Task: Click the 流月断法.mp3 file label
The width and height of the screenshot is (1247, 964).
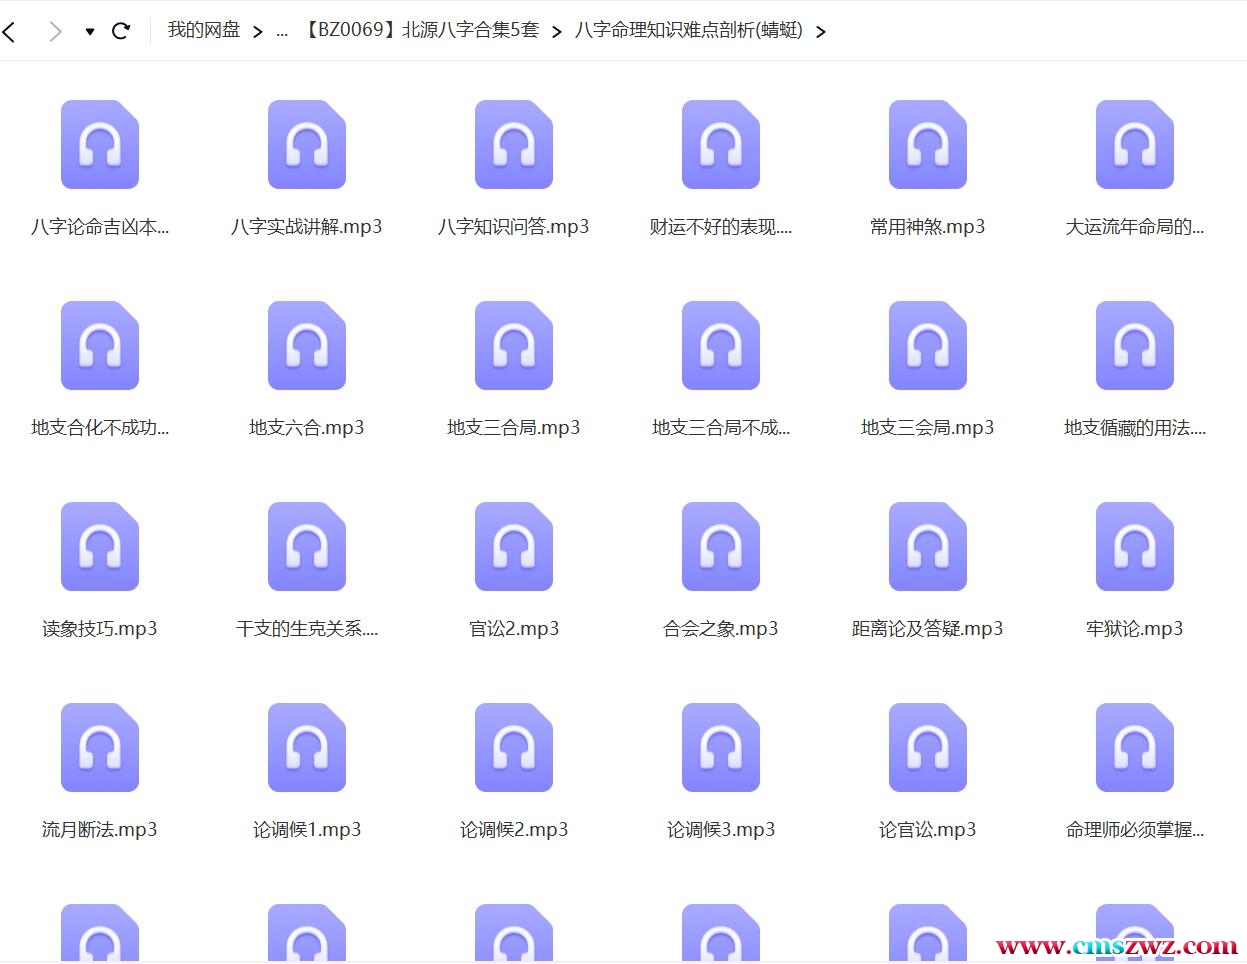Action: (x=100, y=830)
